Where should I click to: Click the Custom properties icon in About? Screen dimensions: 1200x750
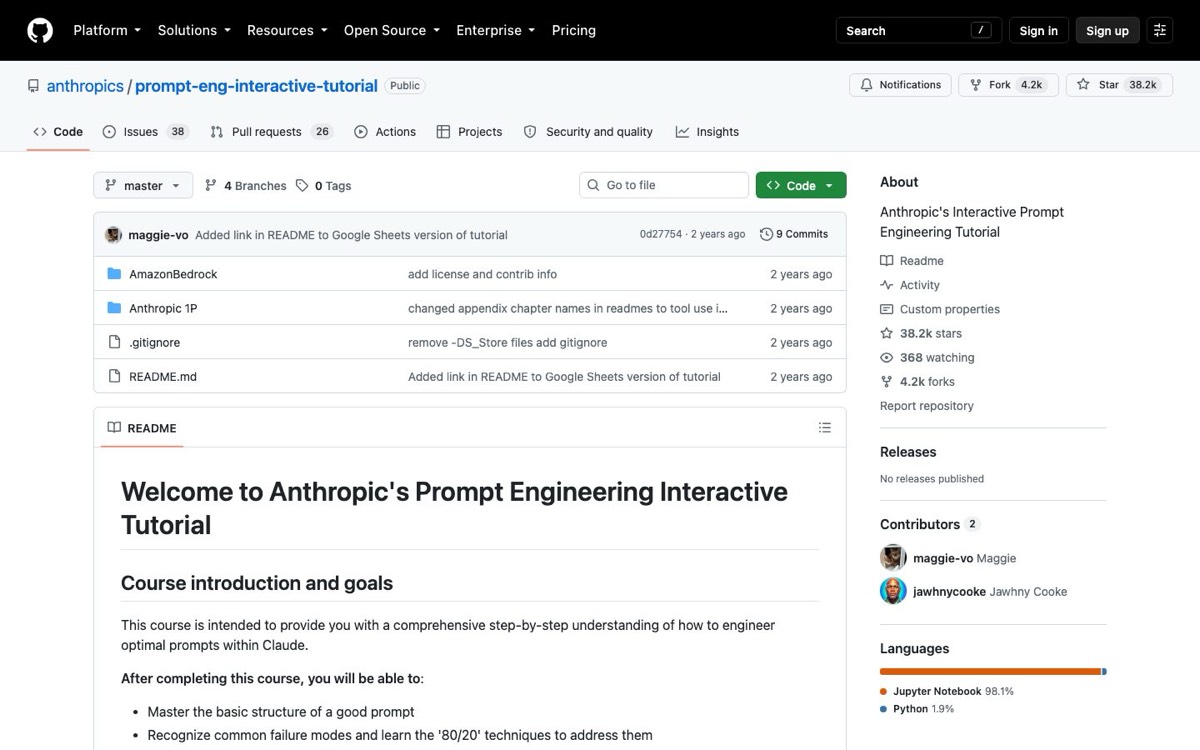pyautogui.click(x=886, y=309)
